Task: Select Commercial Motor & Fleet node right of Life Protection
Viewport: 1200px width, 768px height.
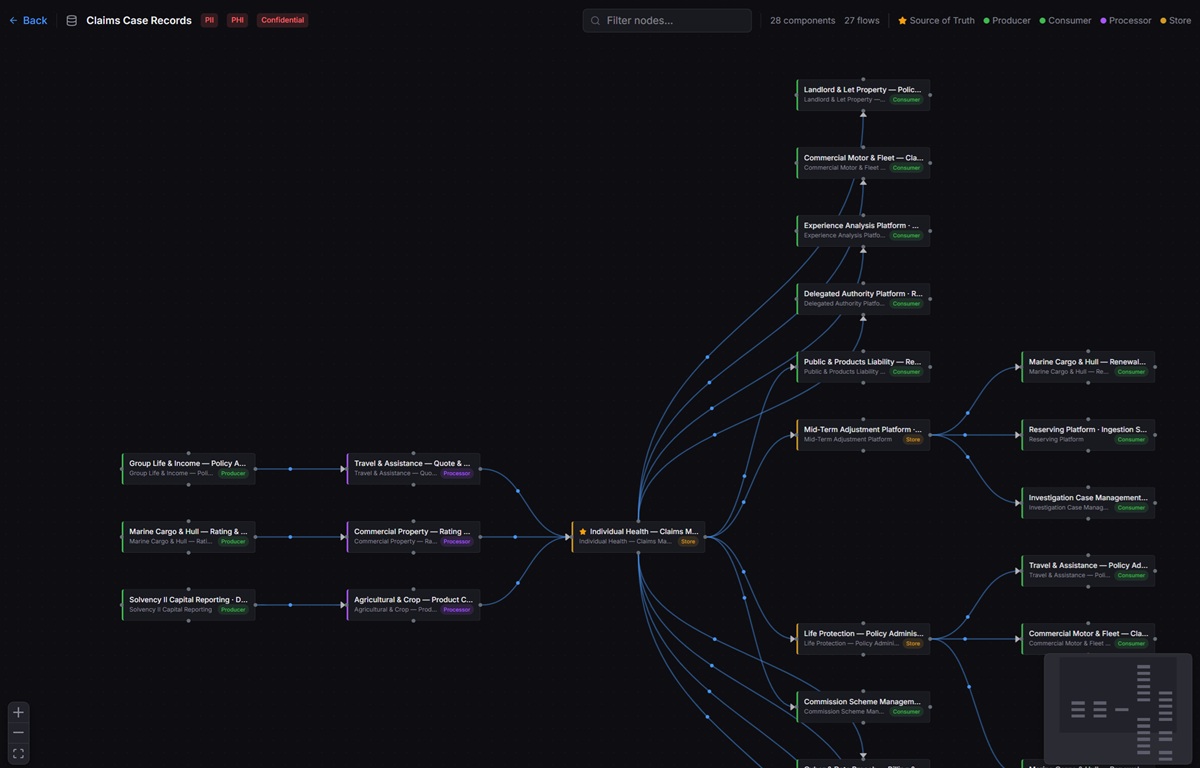Action: [1088, 638]
